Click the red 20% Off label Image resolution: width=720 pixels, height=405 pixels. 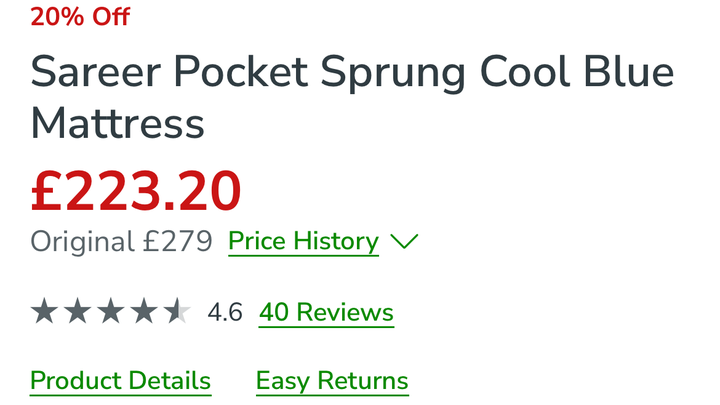80,16
